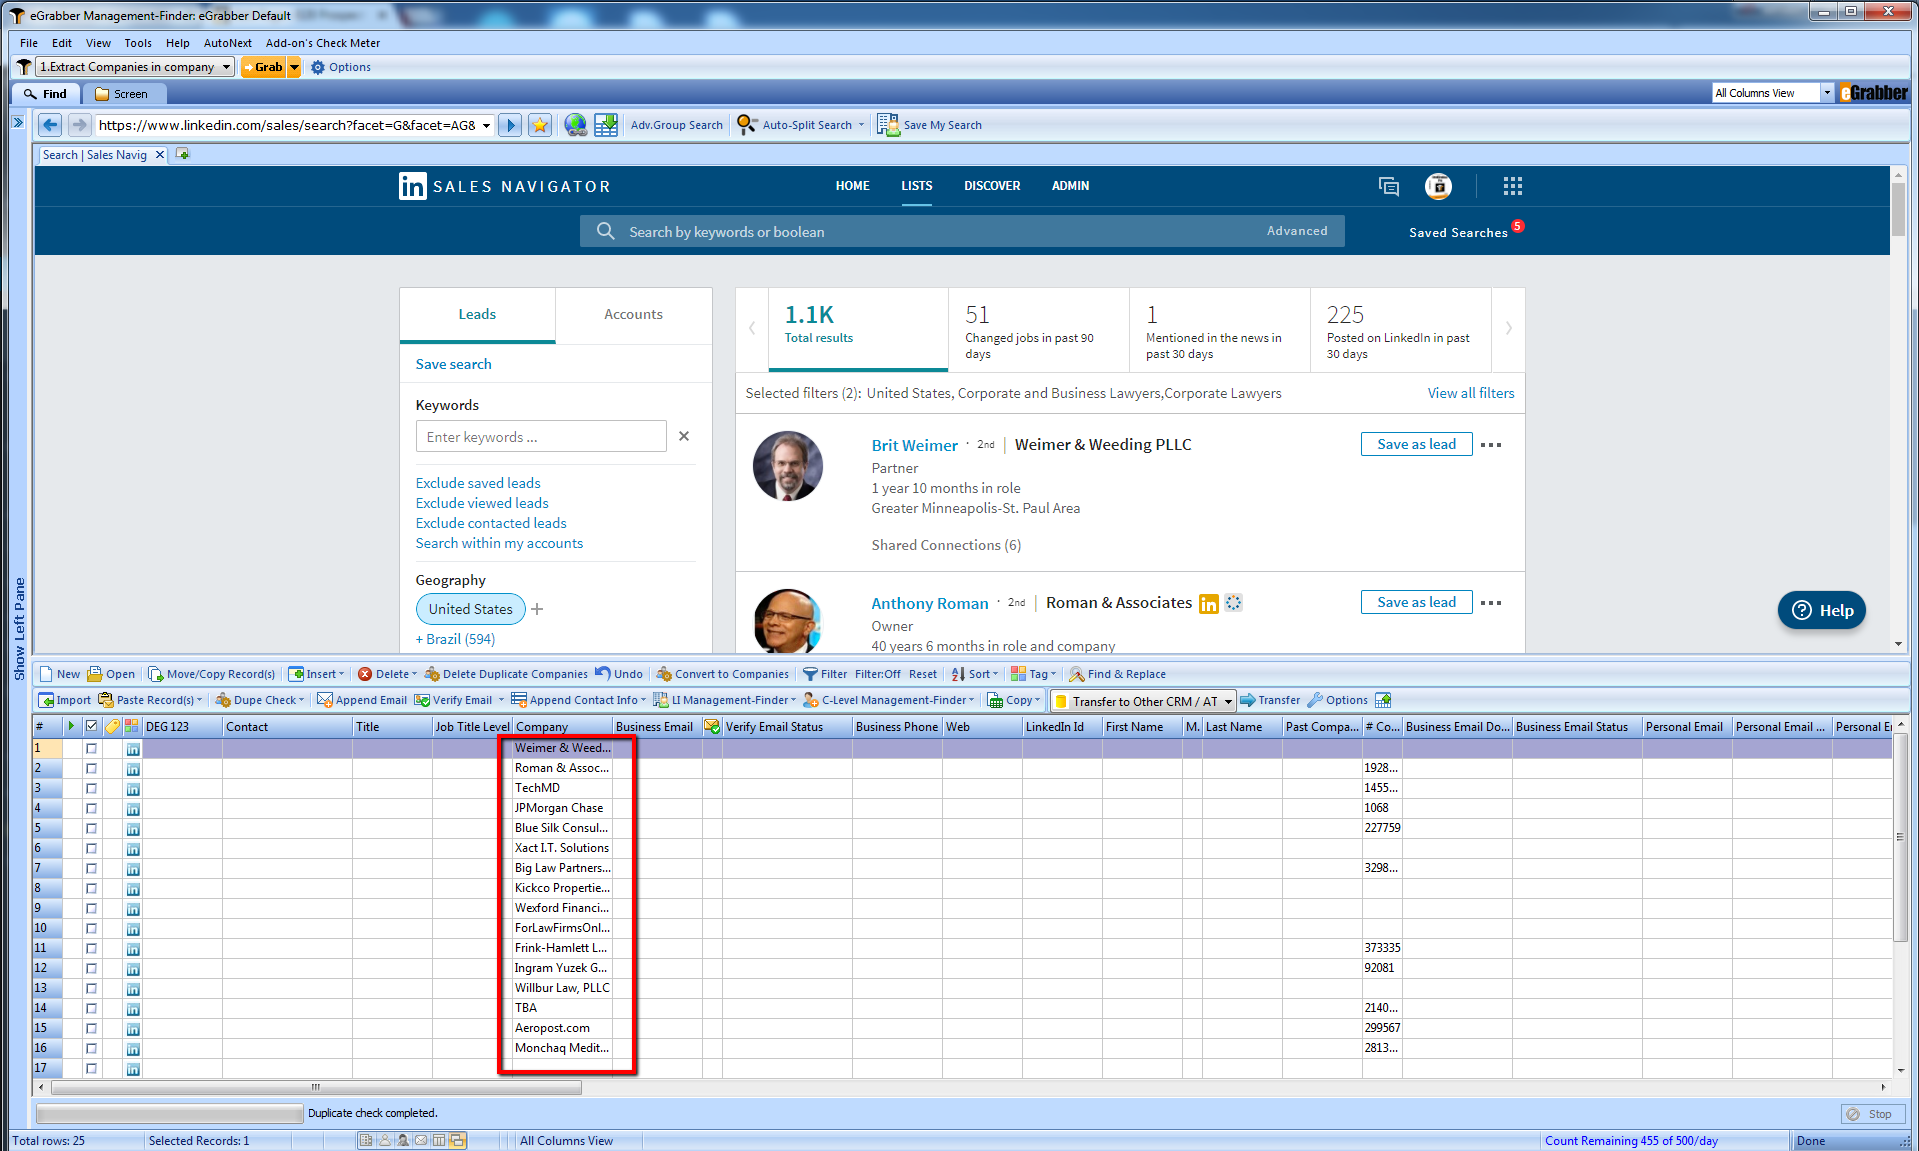This screenshot has height=1151, width=1919.
Task: Switch to the Accounts tab
Action: coord(633,314)
